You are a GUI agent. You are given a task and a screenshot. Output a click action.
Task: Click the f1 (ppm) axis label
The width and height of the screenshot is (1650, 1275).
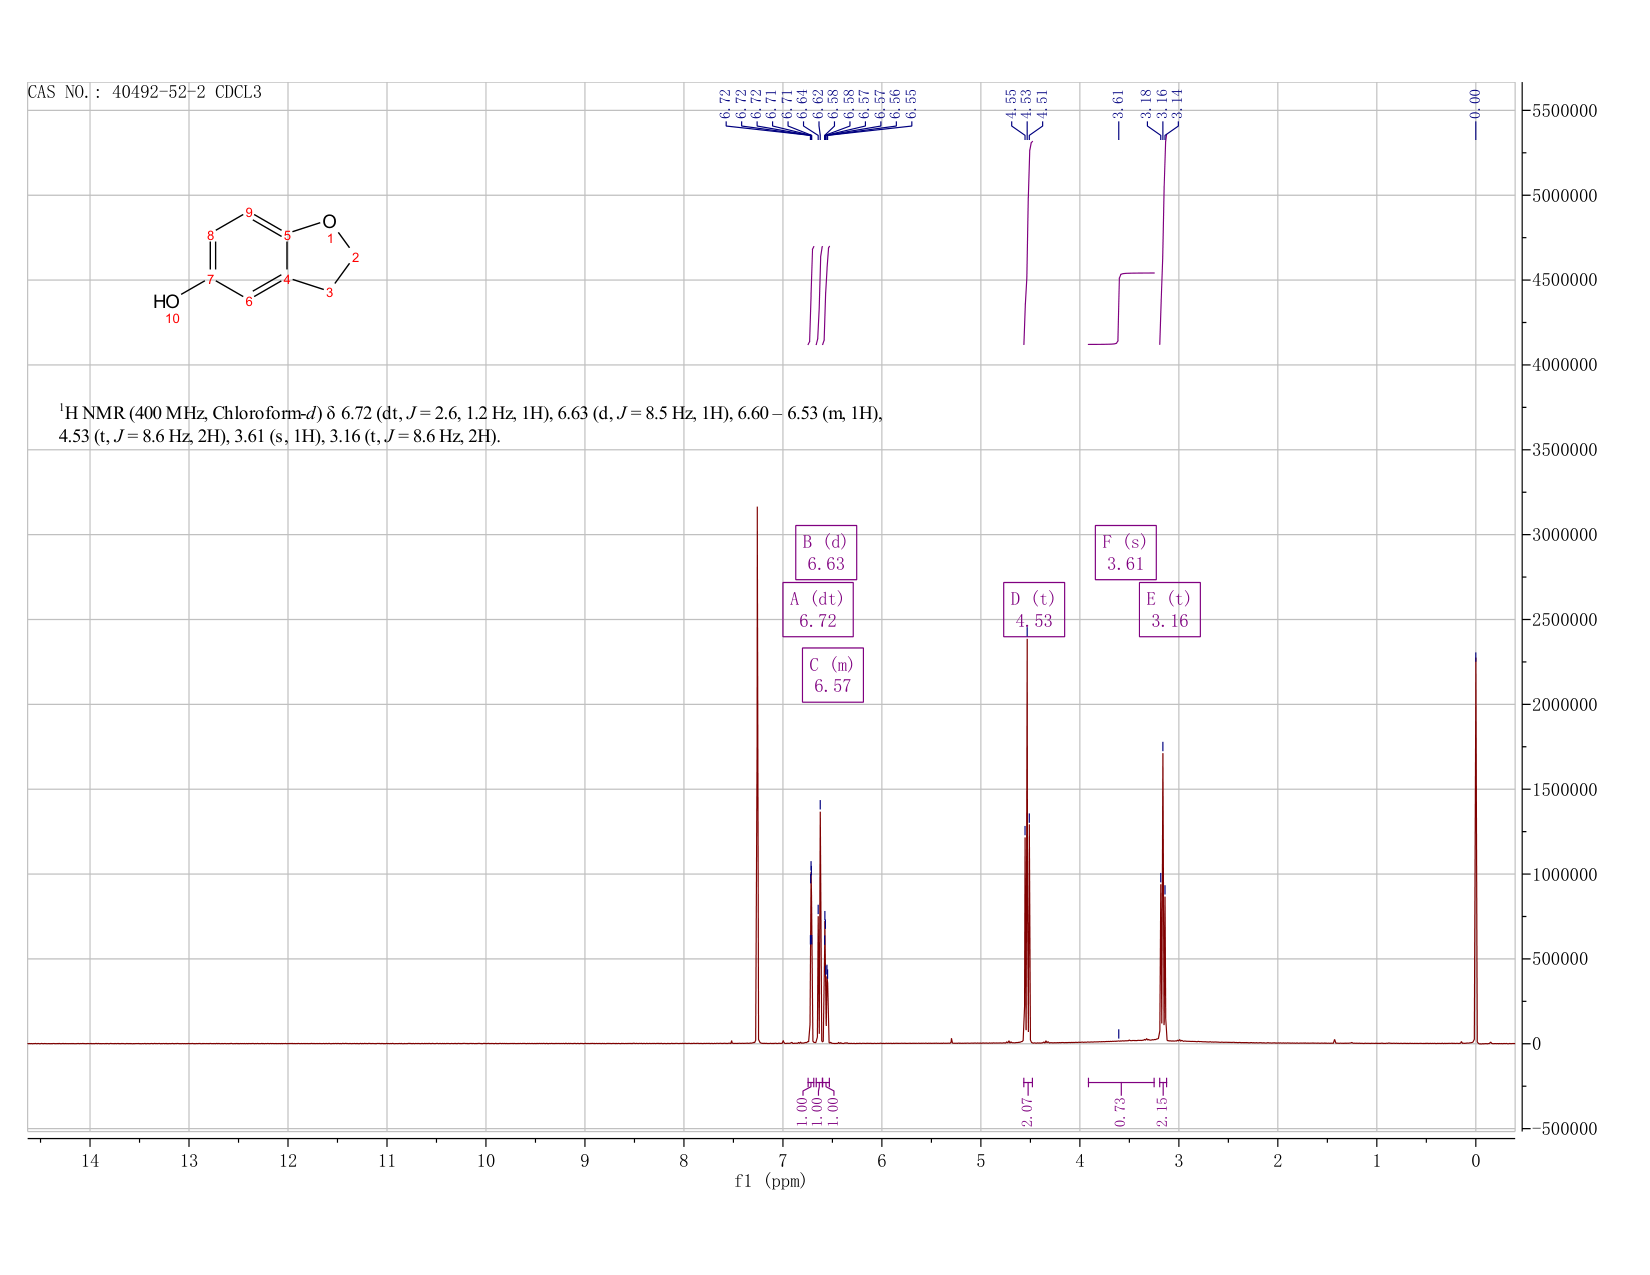770,1181
